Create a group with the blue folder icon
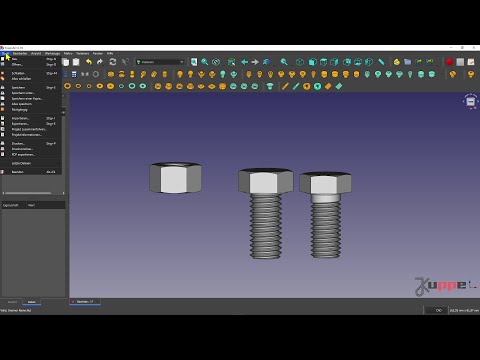The width and height of the screenshot is (480, 360). tap(408, 62)
